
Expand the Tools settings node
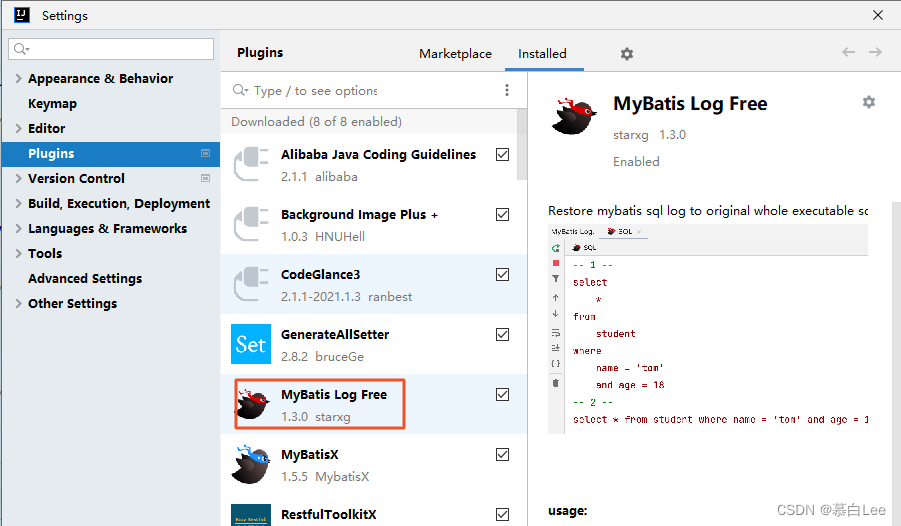click(x=18, y=254)
